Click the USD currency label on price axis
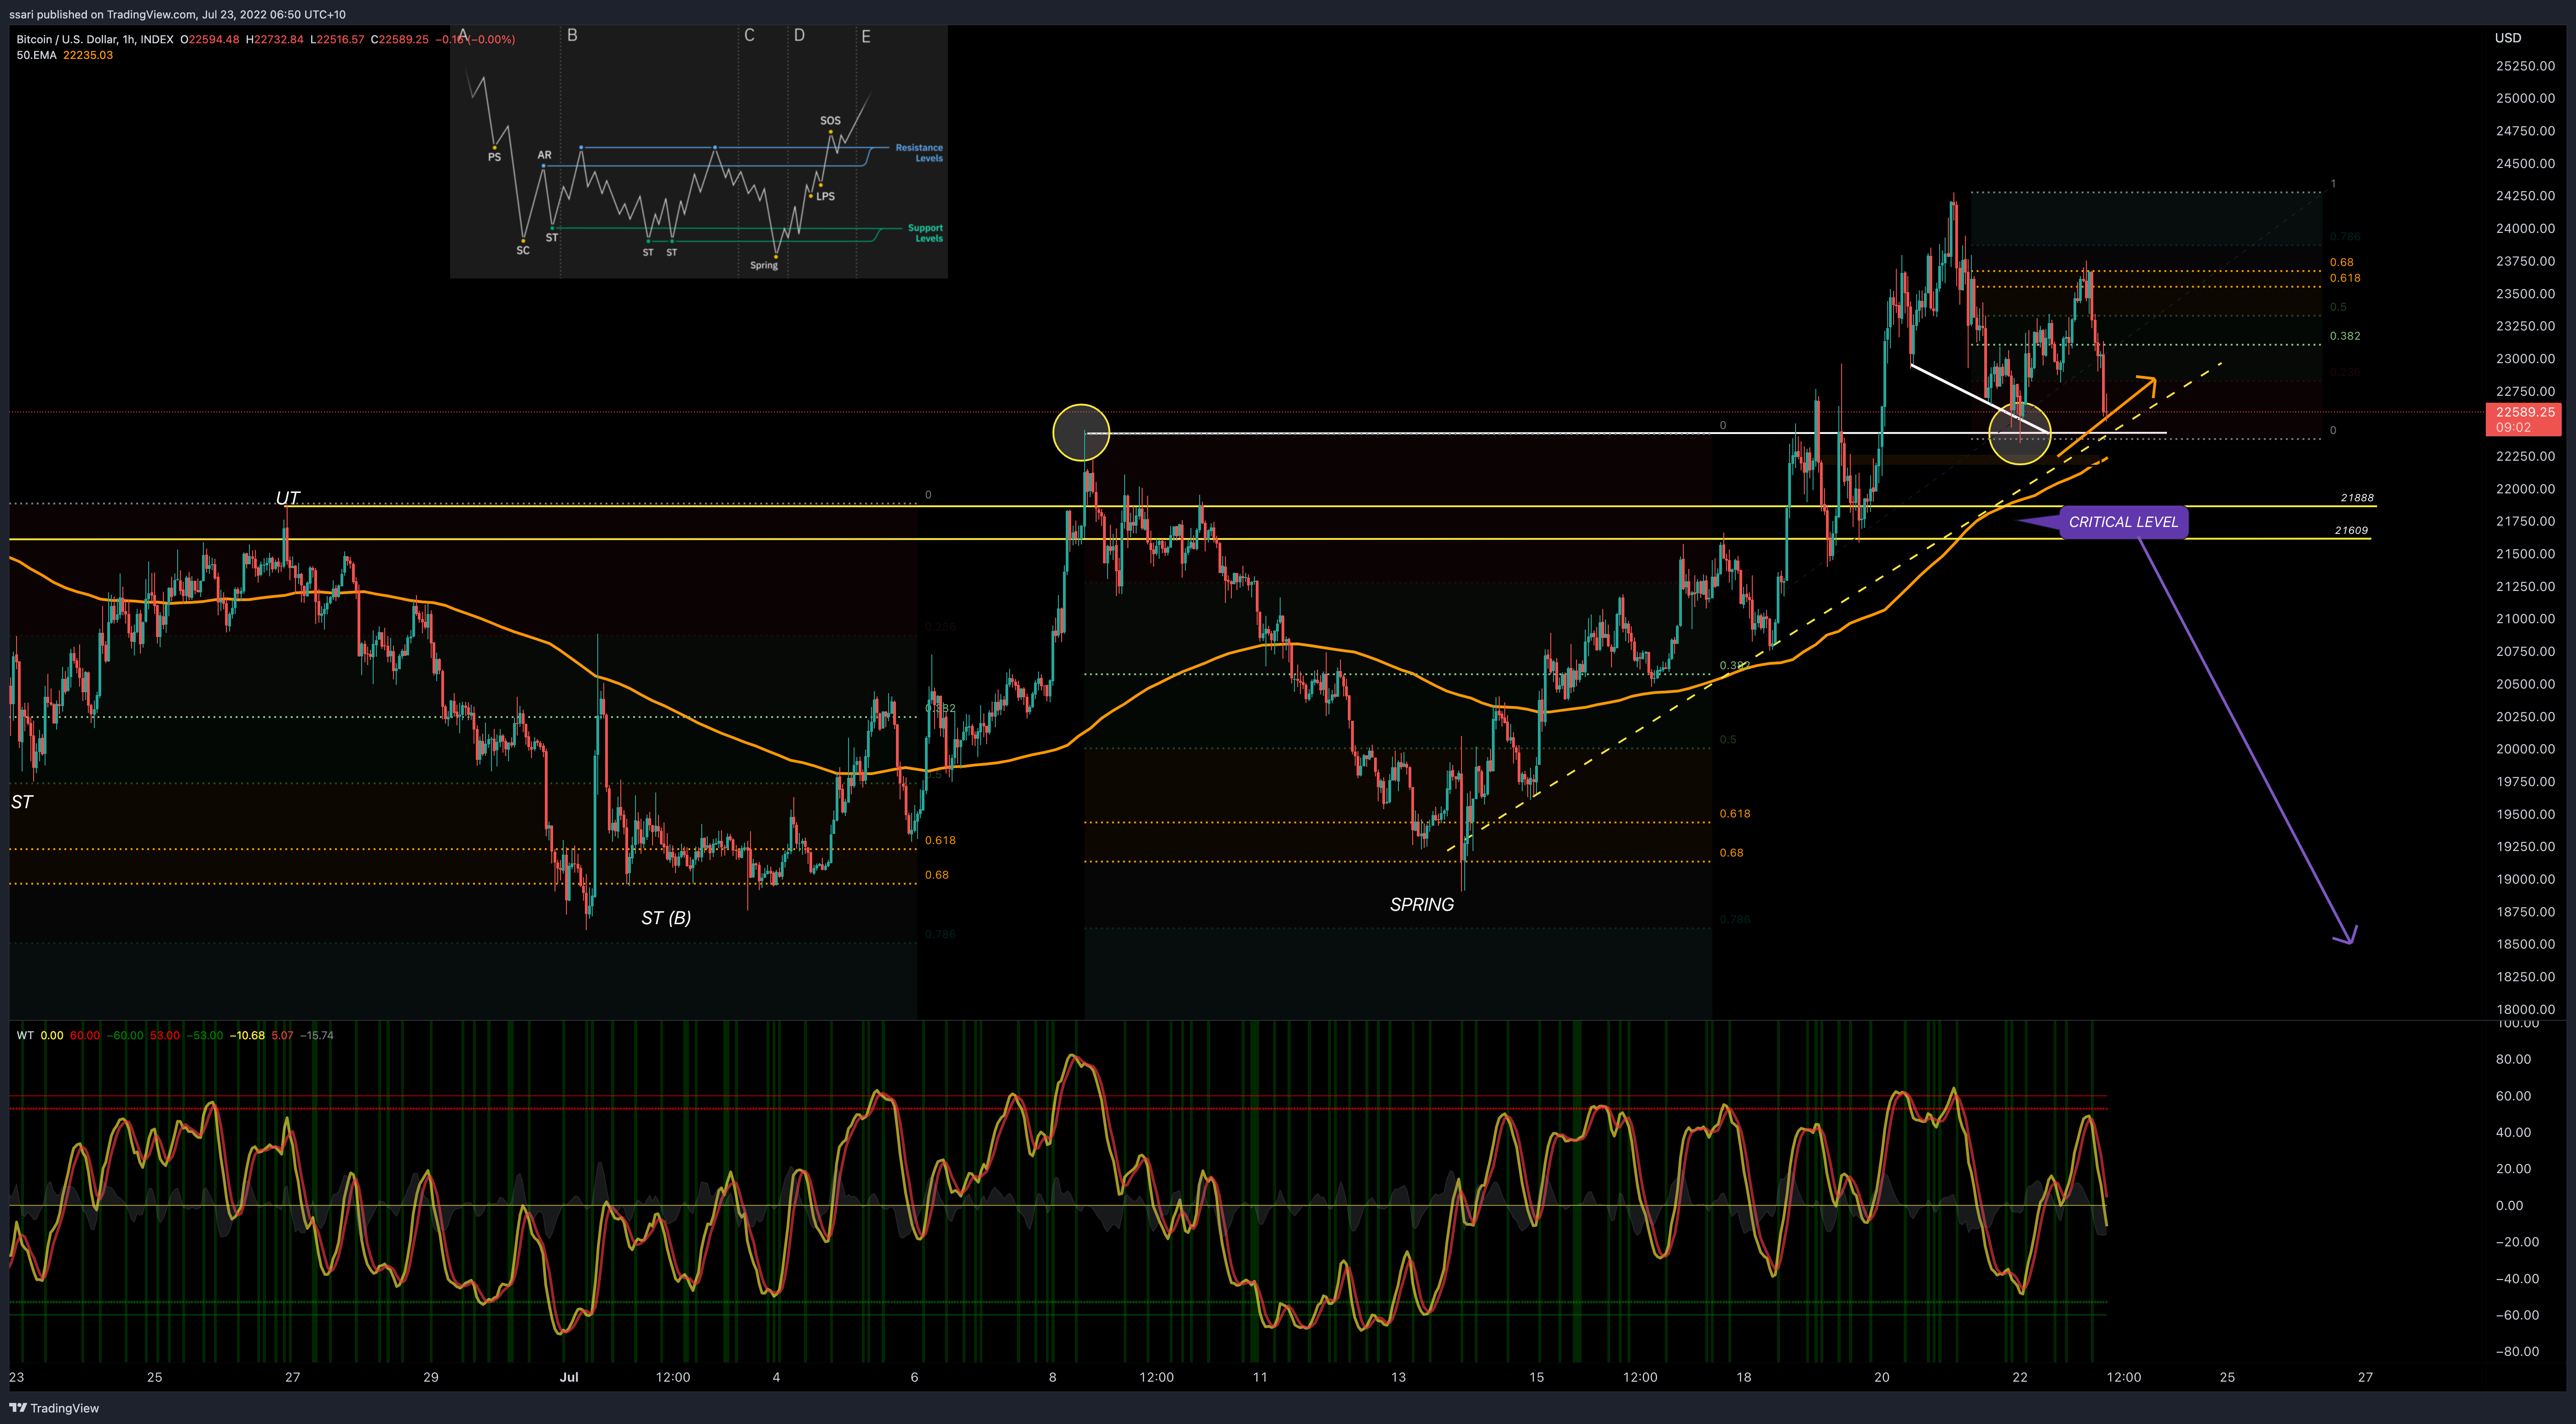This screenshot has width=2576, height=1424. pos(2508,38)
